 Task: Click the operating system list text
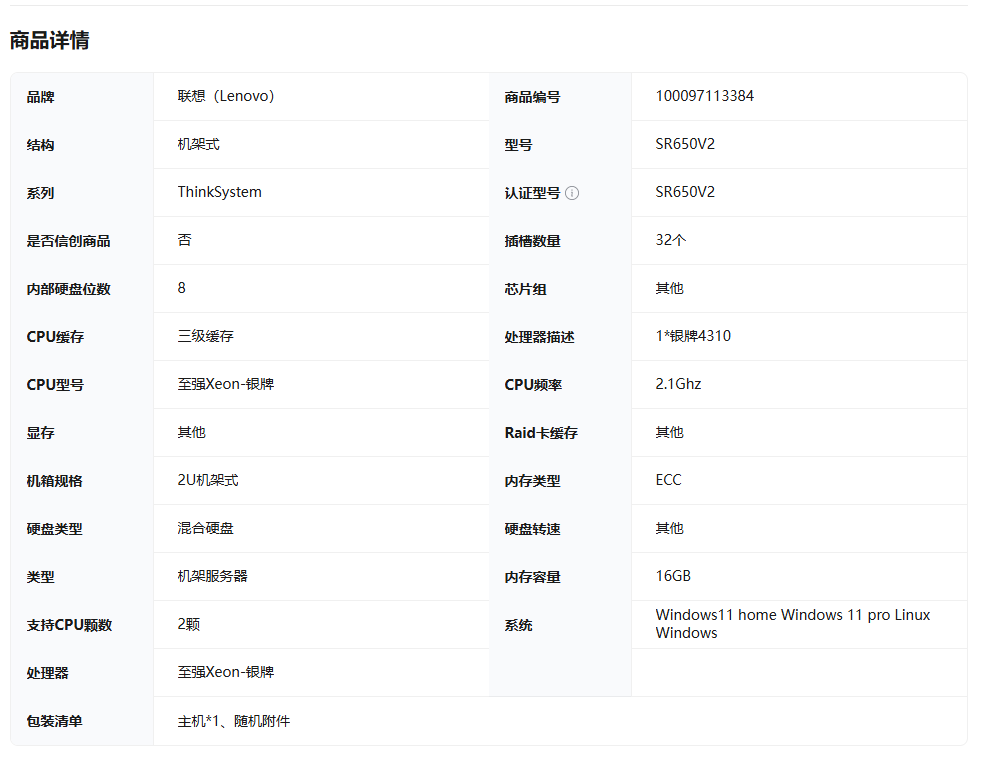point(792,624)
